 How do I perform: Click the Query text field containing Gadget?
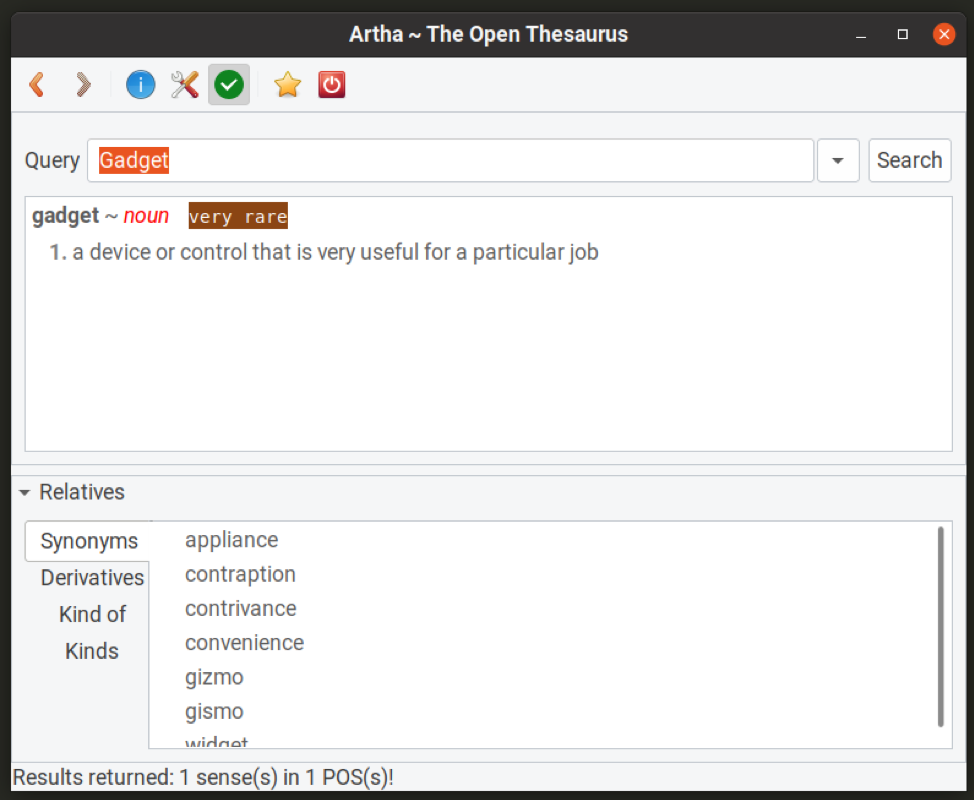point(450,161)
